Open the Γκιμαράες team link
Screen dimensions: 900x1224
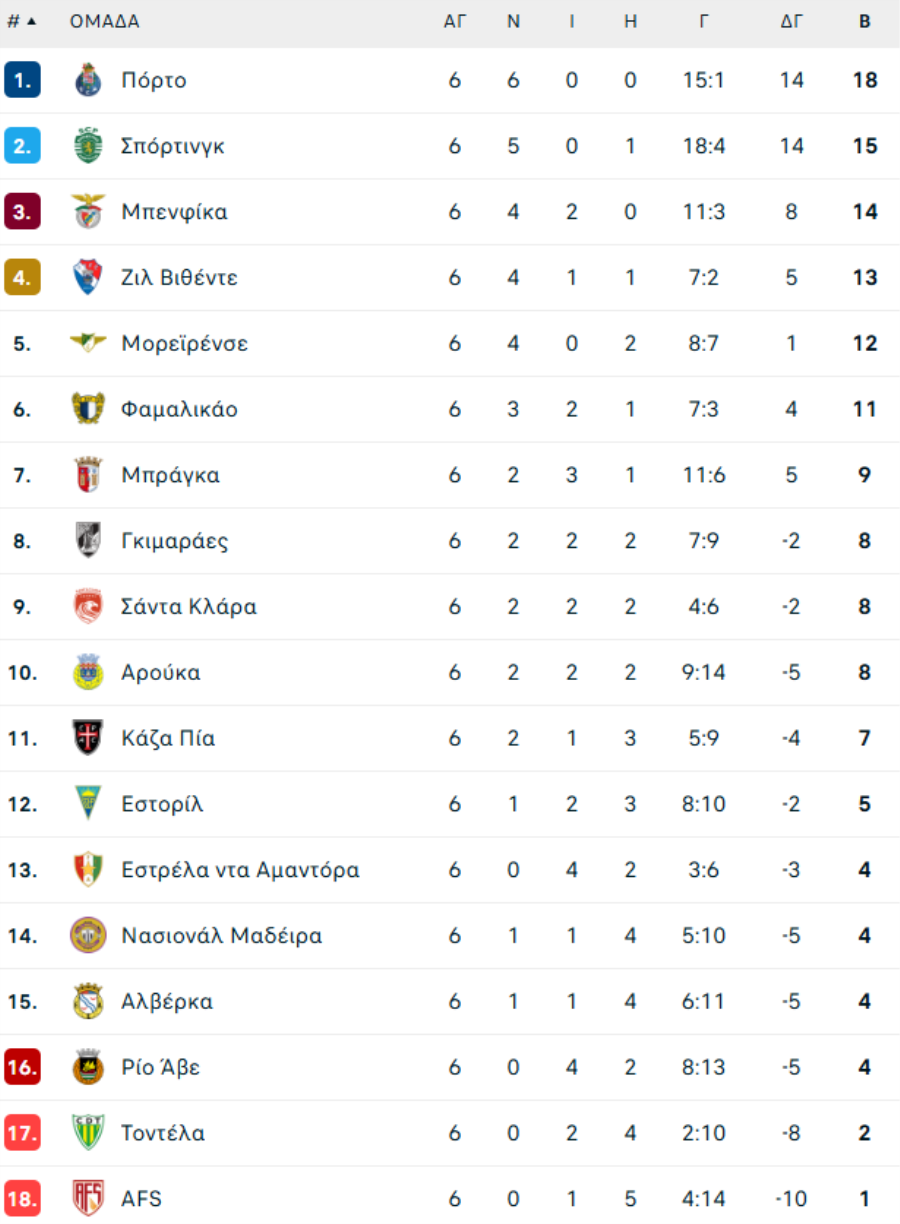[x=175, y=541]
